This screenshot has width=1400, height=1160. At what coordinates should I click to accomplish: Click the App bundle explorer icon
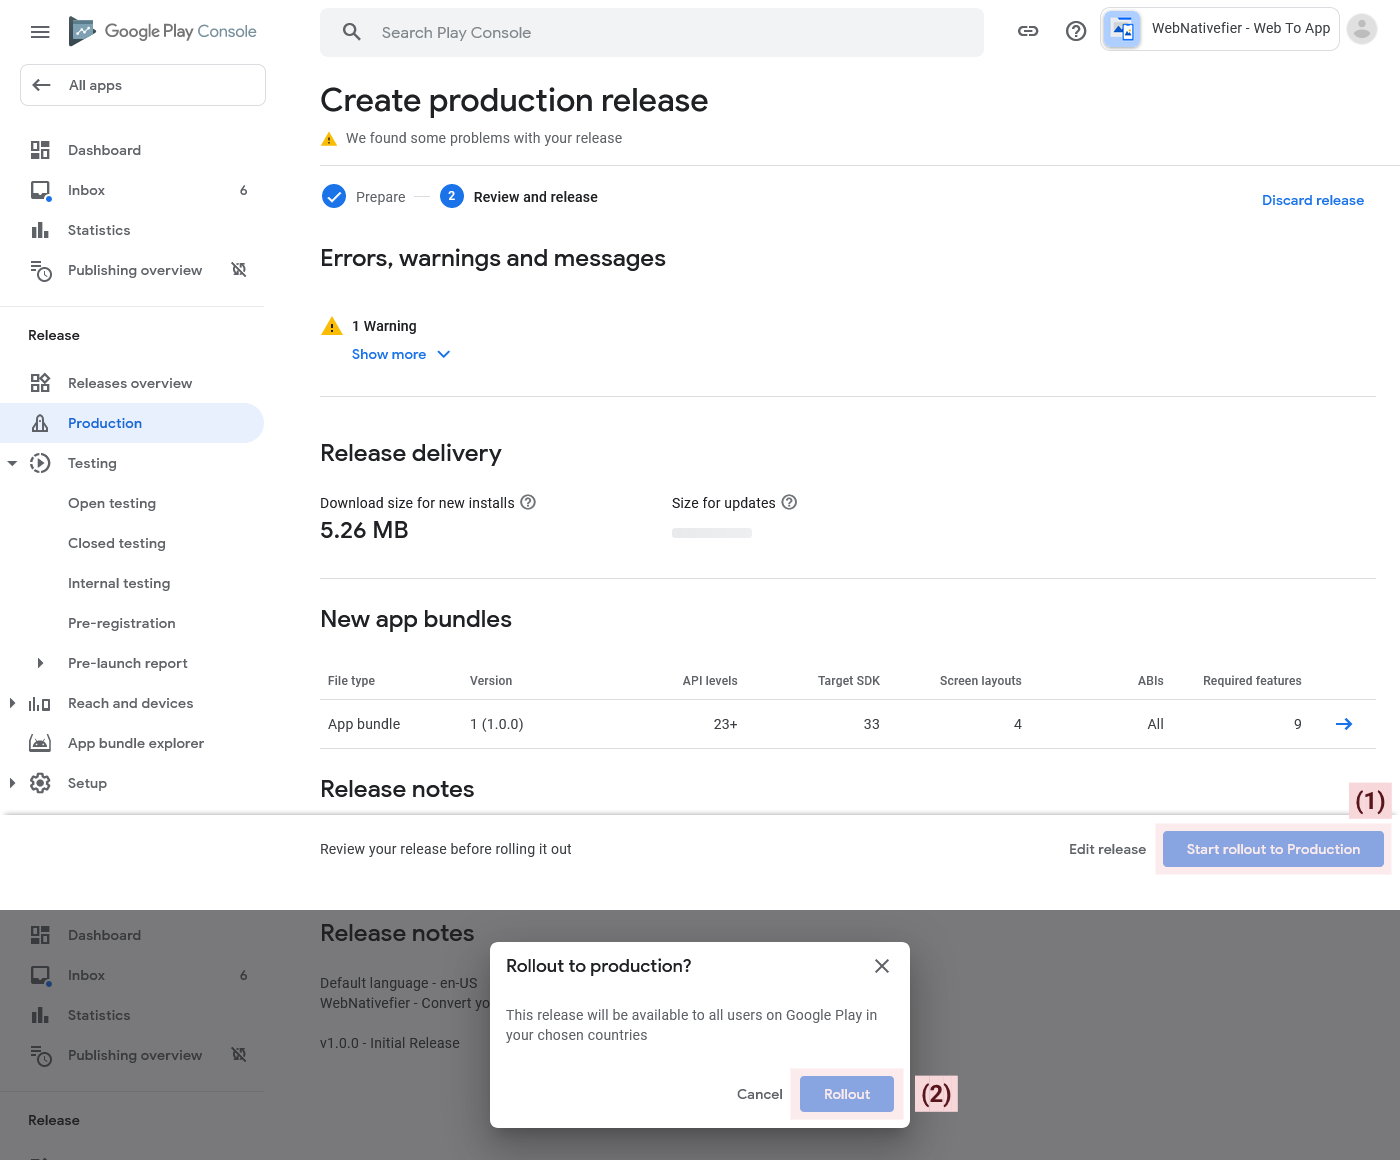click(40, 743)
